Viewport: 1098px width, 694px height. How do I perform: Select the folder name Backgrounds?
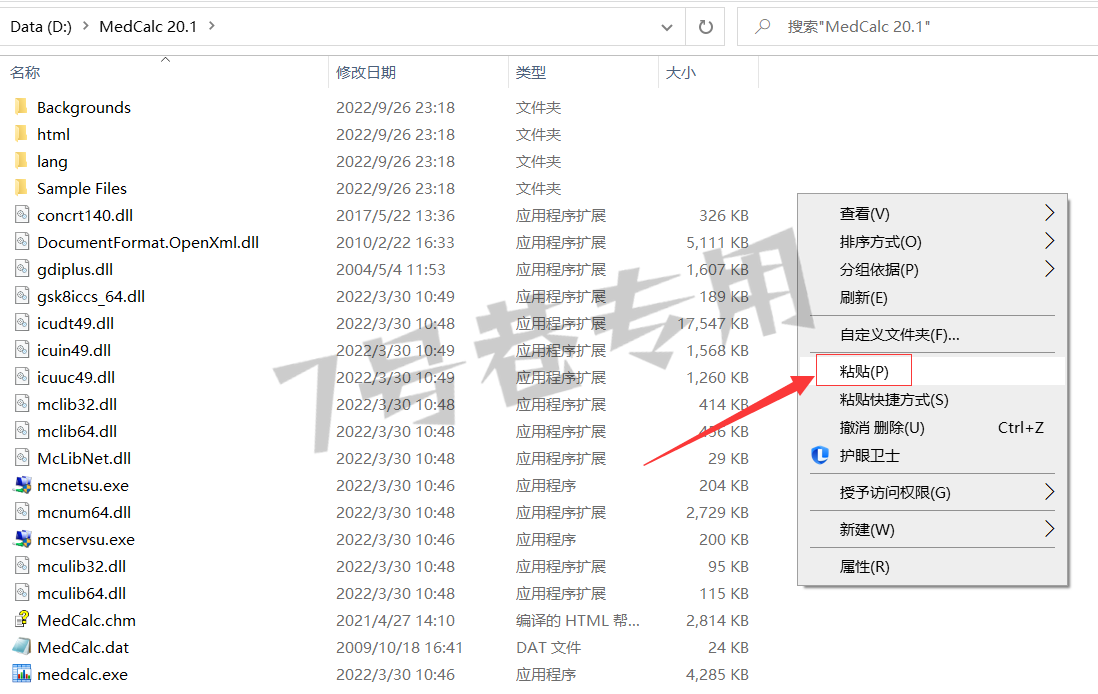click(x=84, y=107)
